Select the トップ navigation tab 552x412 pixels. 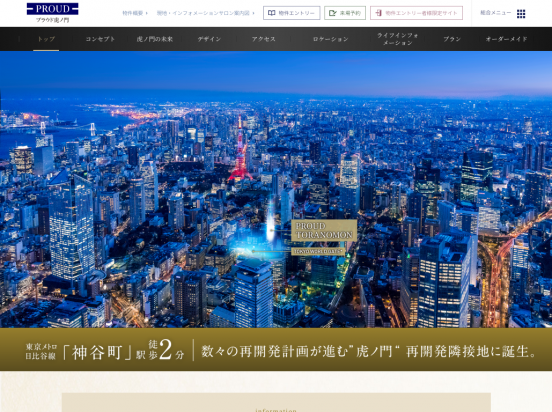46,39
